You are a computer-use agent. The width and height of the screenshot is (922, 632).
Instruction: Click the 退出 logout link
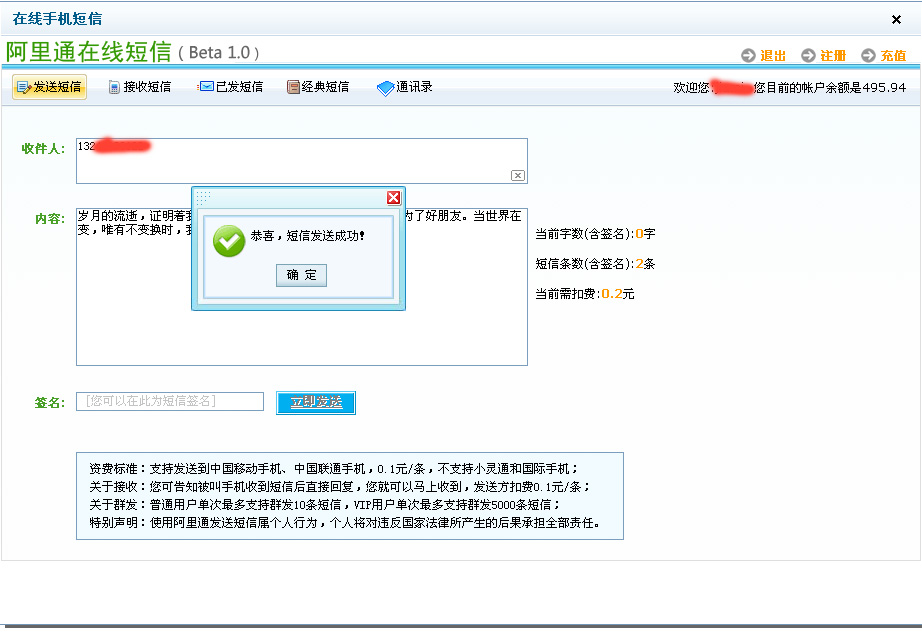point(773,56)
